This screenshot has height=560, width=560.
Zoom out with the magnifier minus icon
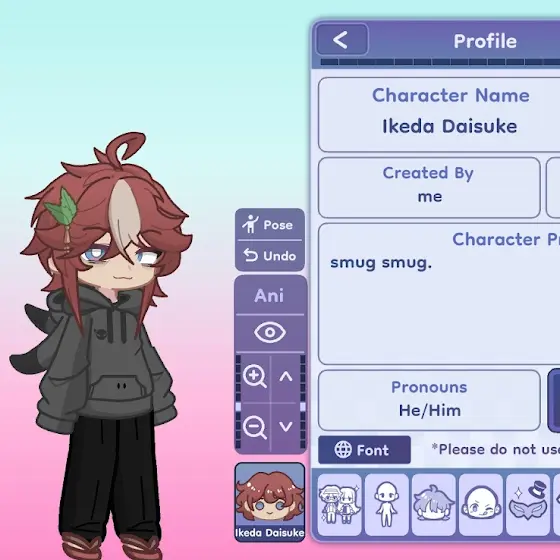click(x=254, y=428)
